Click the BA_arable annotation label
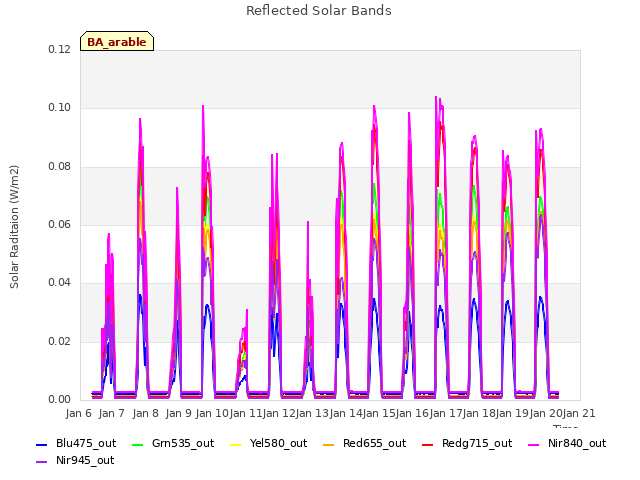640x480 pixels. pos(117,42)
